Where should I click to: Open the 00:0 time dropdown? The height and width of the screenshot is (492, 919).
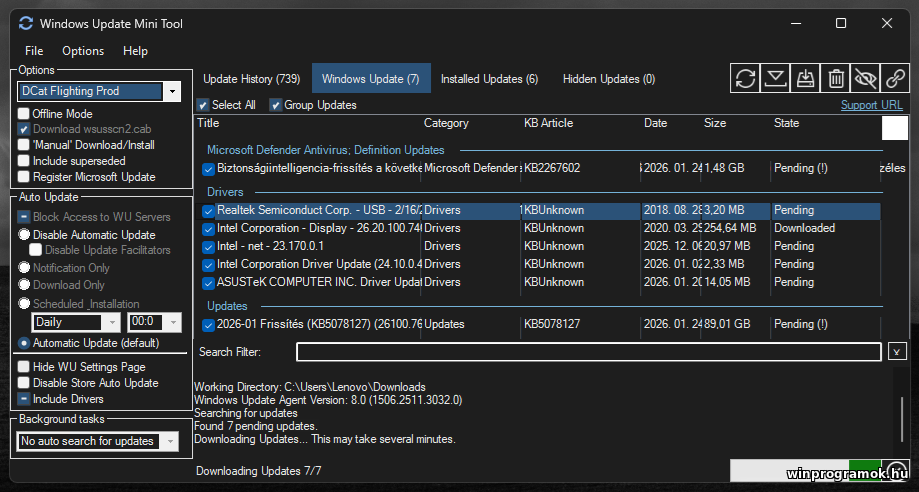[x=173, y=322]
